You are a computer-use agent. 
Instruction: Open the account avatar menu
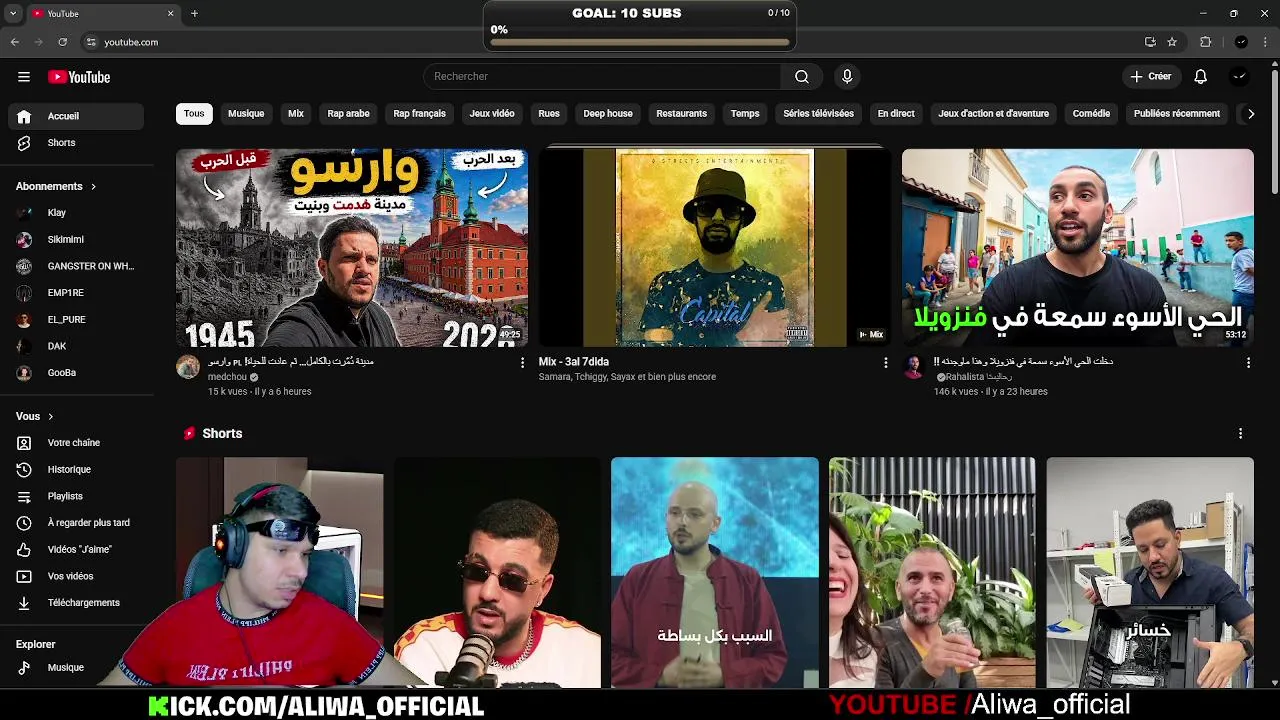click(x=1240, y=77)
